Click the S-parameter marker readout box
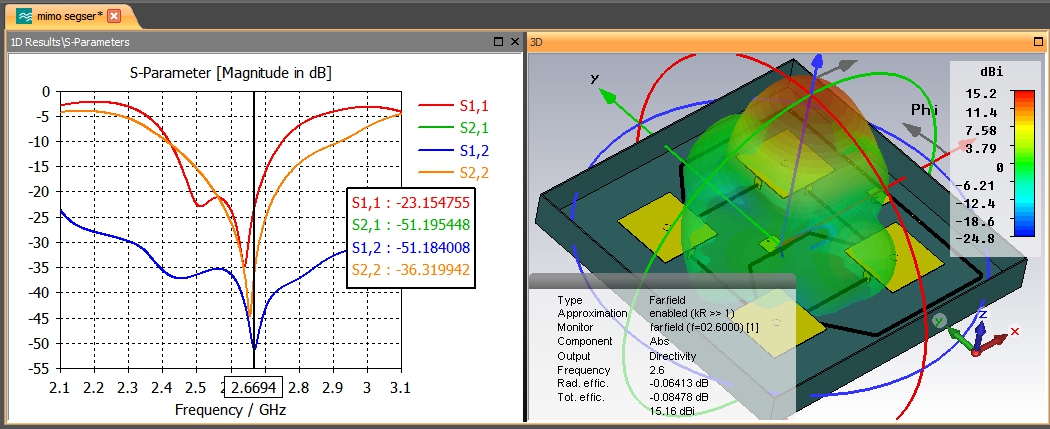Image resolution: width=1050 pixels, height=429 pixels. pyautogui.click(x=411, y=236)
